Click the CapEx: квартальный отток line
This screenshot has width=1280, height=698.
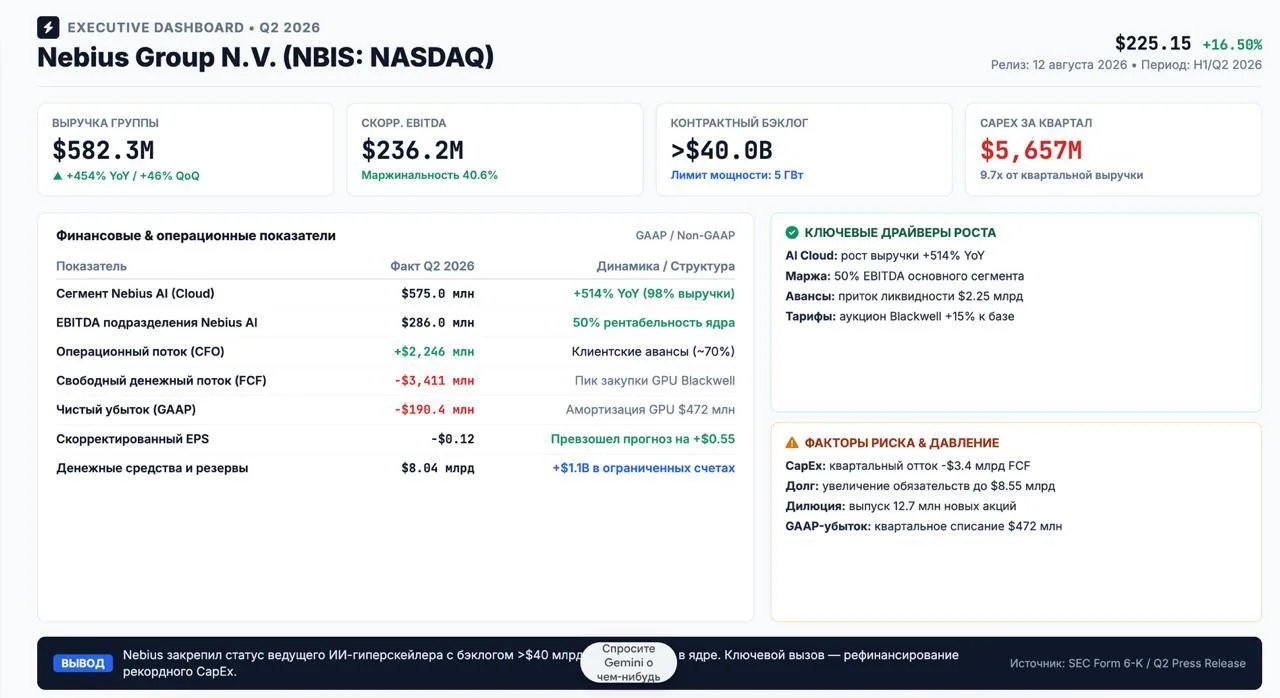point(908,466)
